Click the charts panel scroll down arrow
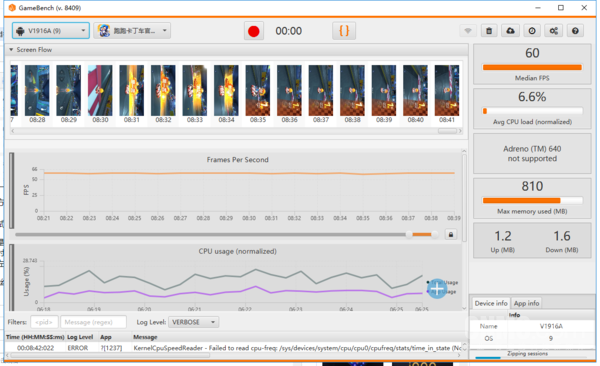 (464, 308)
